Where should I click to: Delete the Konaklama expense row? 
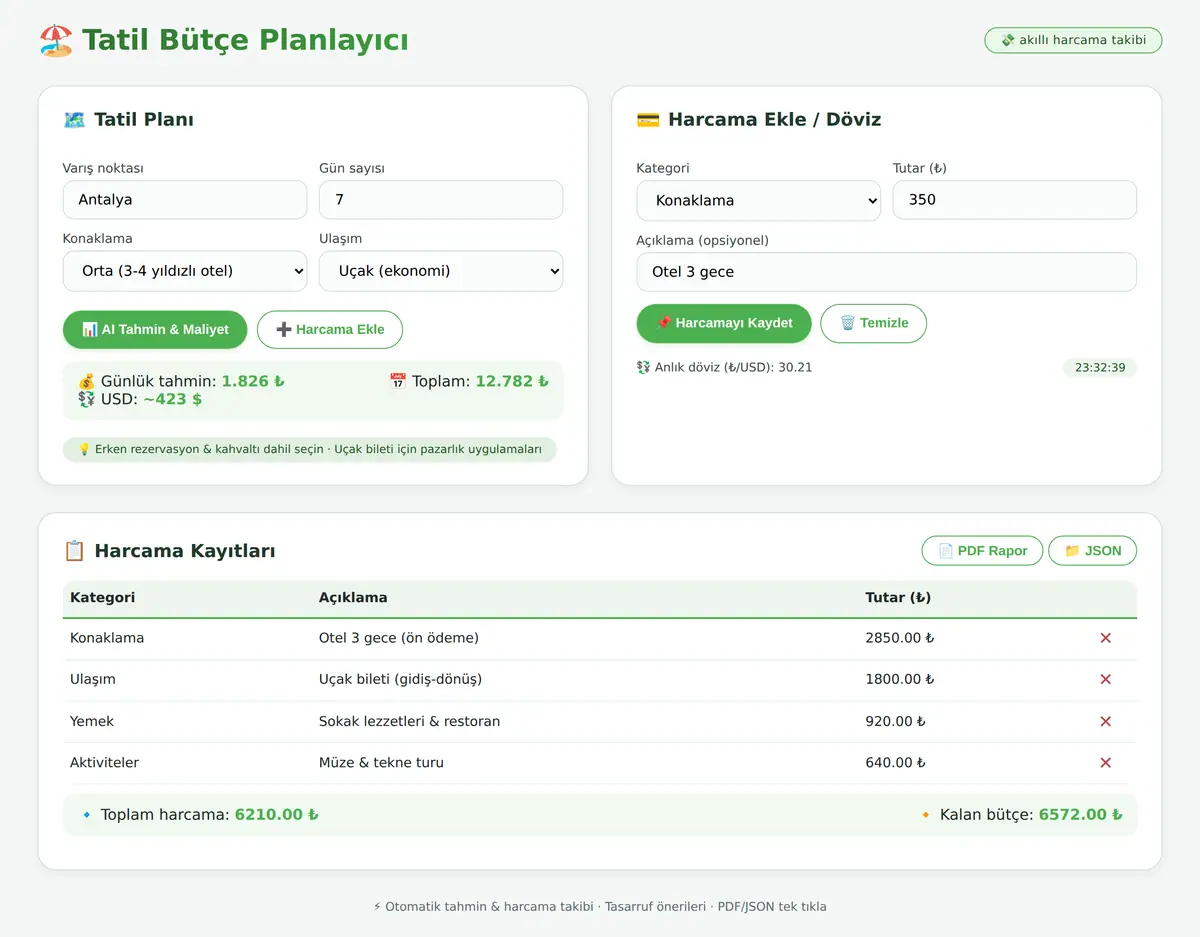1105,638
